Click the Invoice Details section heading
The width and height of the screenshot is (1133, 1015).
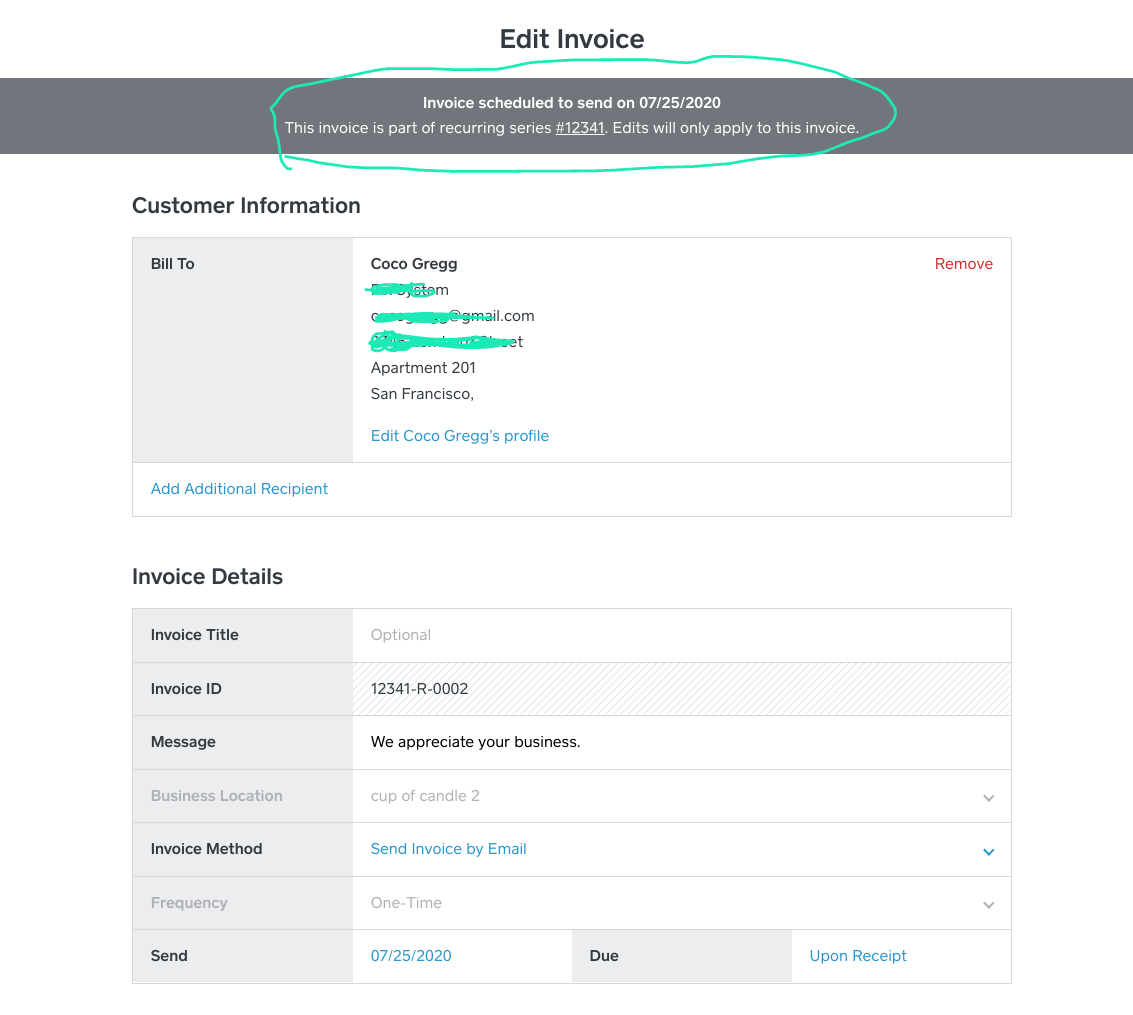point(207,577)
